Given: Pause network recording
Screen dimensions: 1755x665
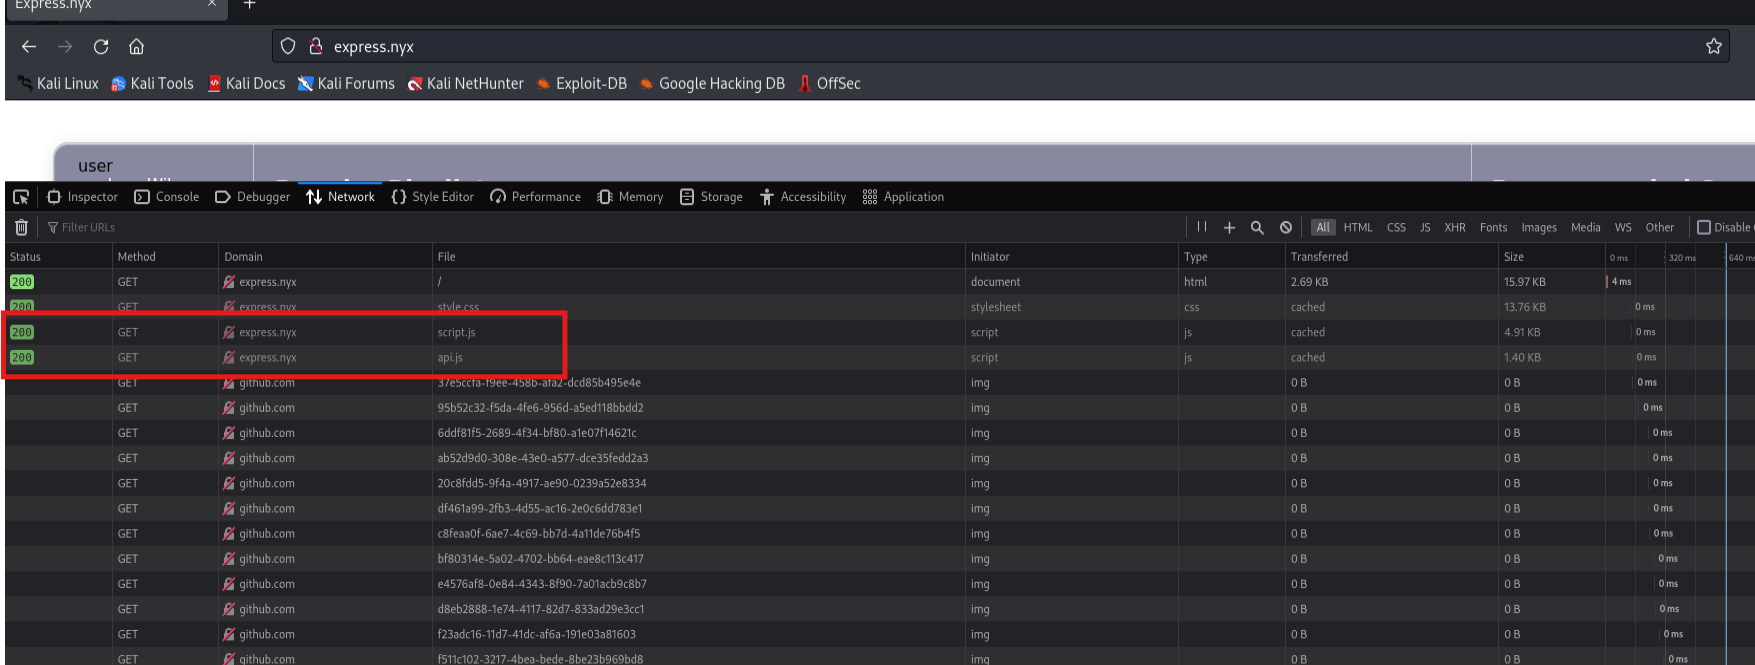Looking at the screenshot, I should click(x=1202, y=227).
